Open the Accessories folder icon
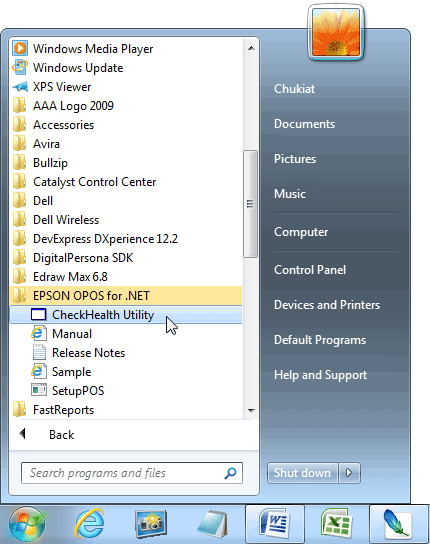Image resolution: width=430 pixels, height=544 pixels. pyautogui.click(x=19, y=125)
